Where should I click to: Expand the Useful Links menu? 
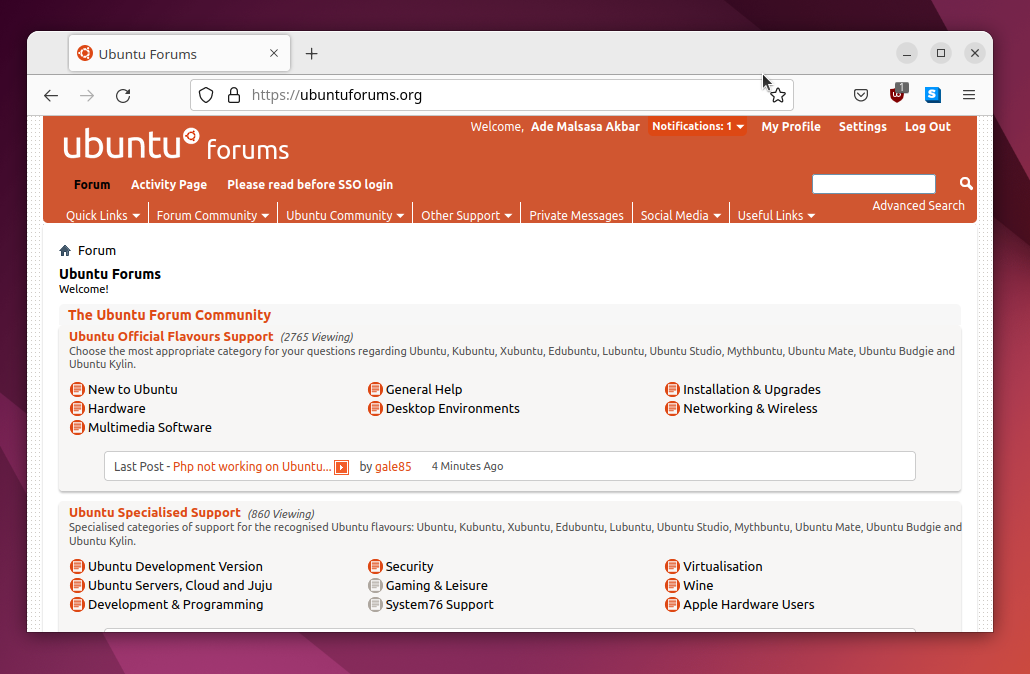pos(776,215)
